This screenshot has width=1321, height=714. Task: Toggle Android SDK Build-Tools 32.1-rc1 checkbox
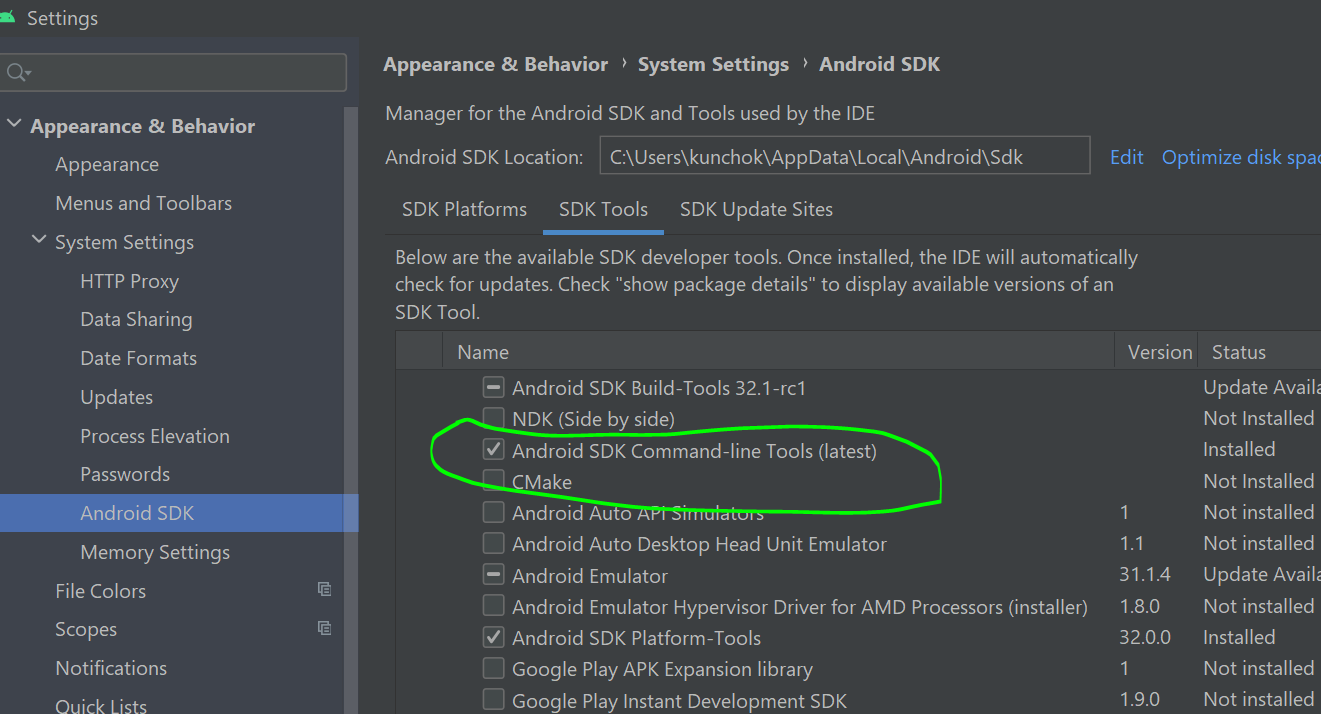(493, 387)
